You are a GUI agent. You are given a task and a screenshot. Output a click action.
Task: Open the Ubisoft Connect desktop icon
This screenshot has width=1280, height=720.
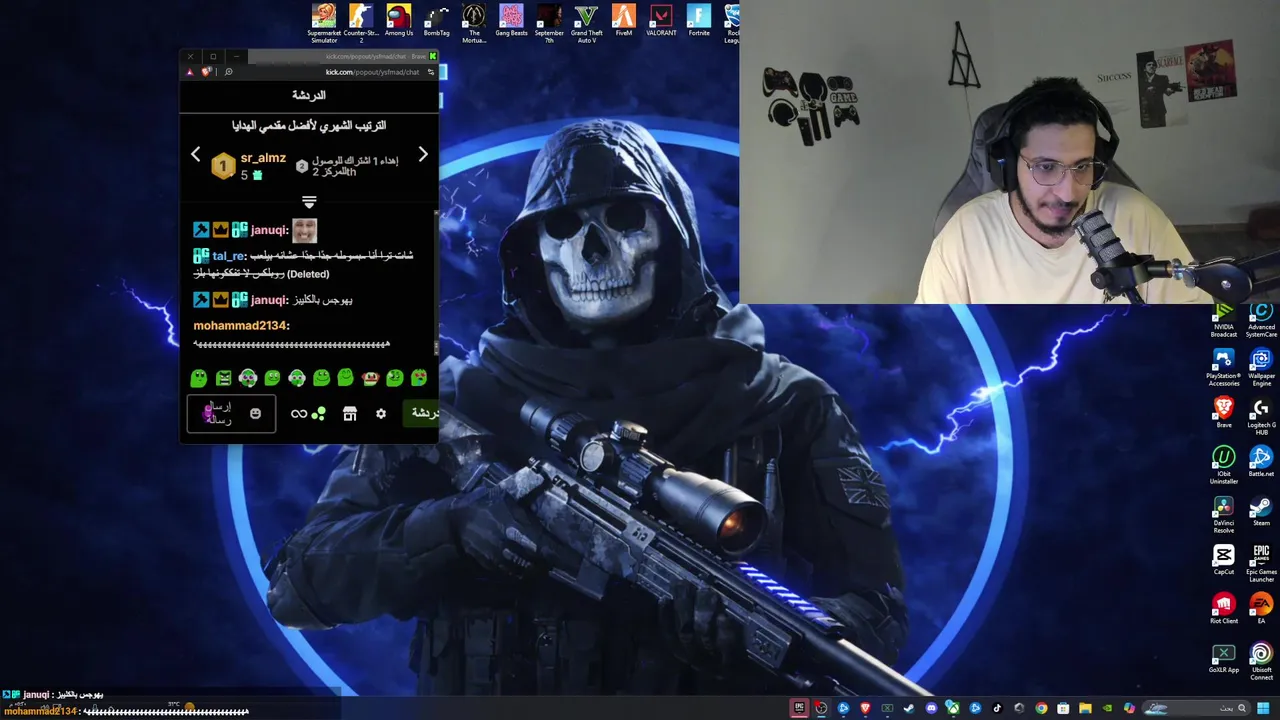click(x=1261, y=662)
